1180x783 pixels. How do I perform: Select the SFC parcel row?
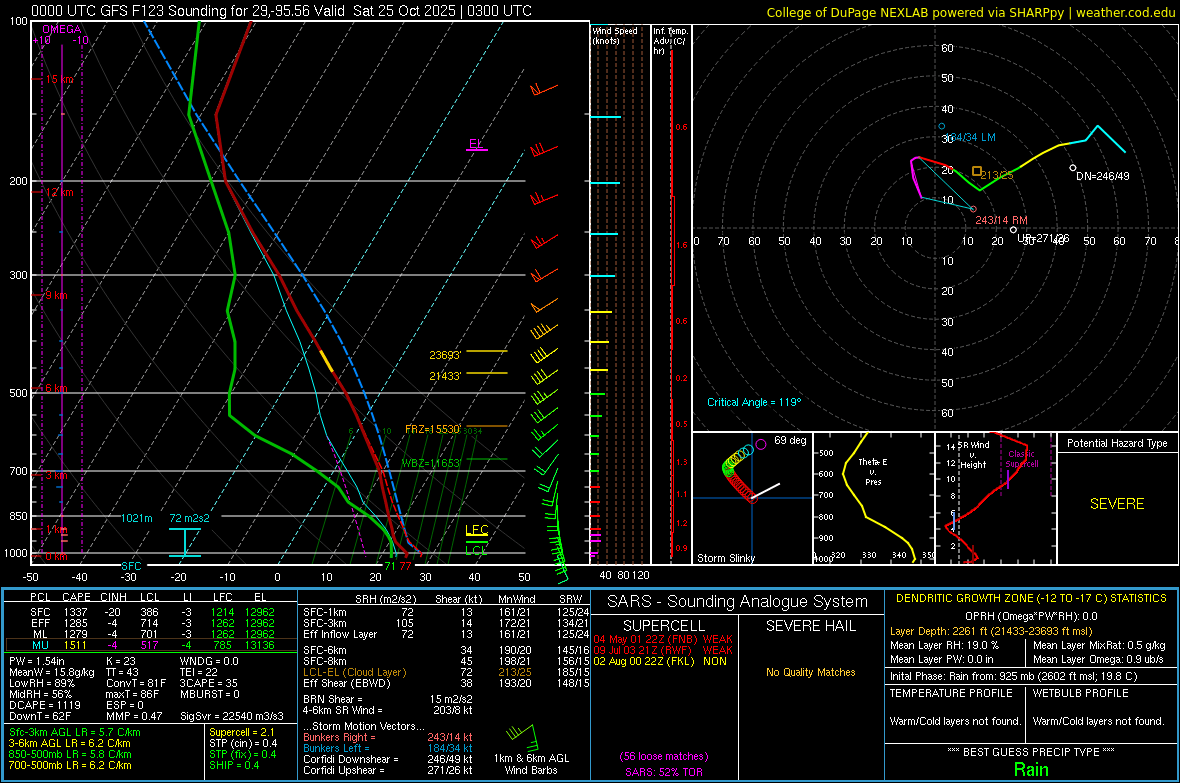151,612
